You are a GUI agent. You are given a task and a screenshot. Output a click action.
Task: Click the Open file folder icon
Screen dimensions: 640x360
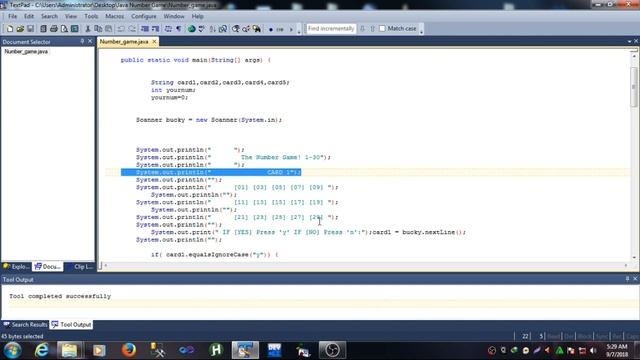coord(20,29)
